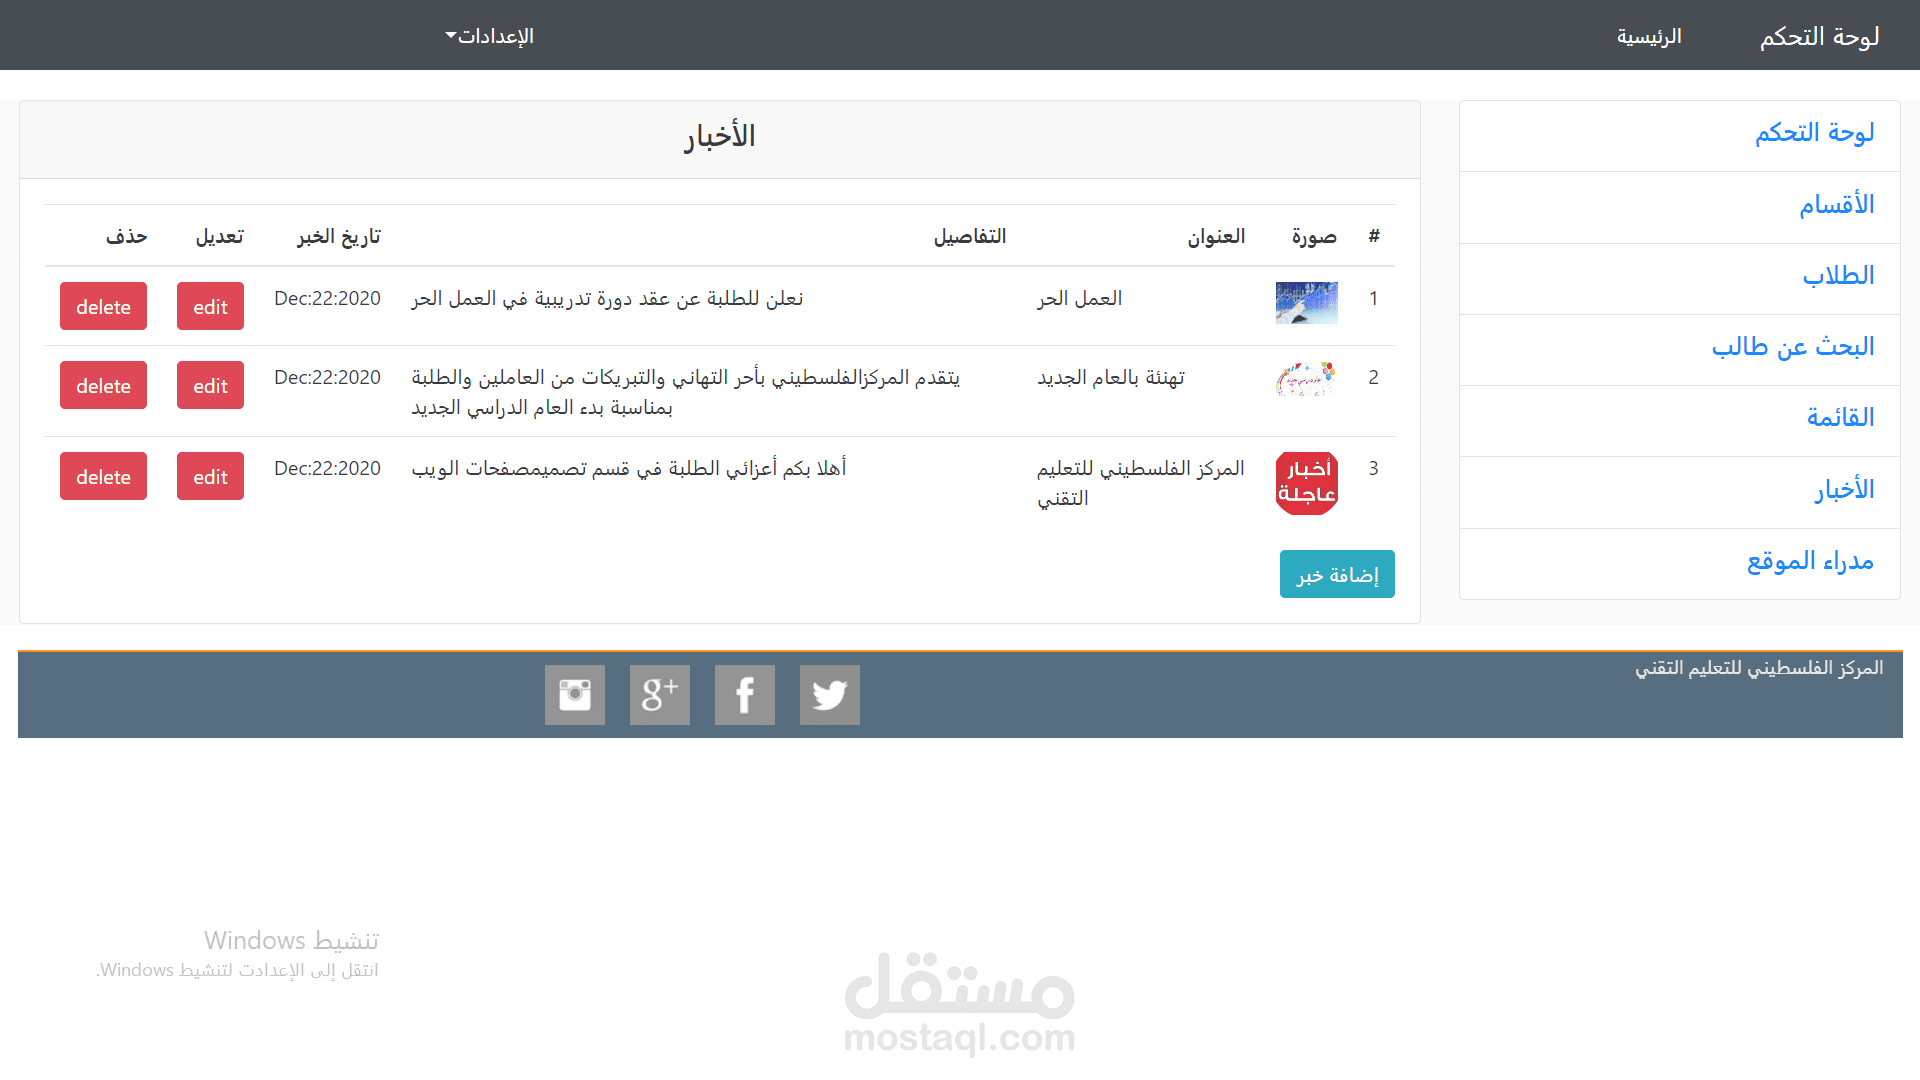This screenshot has height=1080, width=1920.
Task: Select القائمة in the sidebar menu
Action: (x=1840, y=418)
